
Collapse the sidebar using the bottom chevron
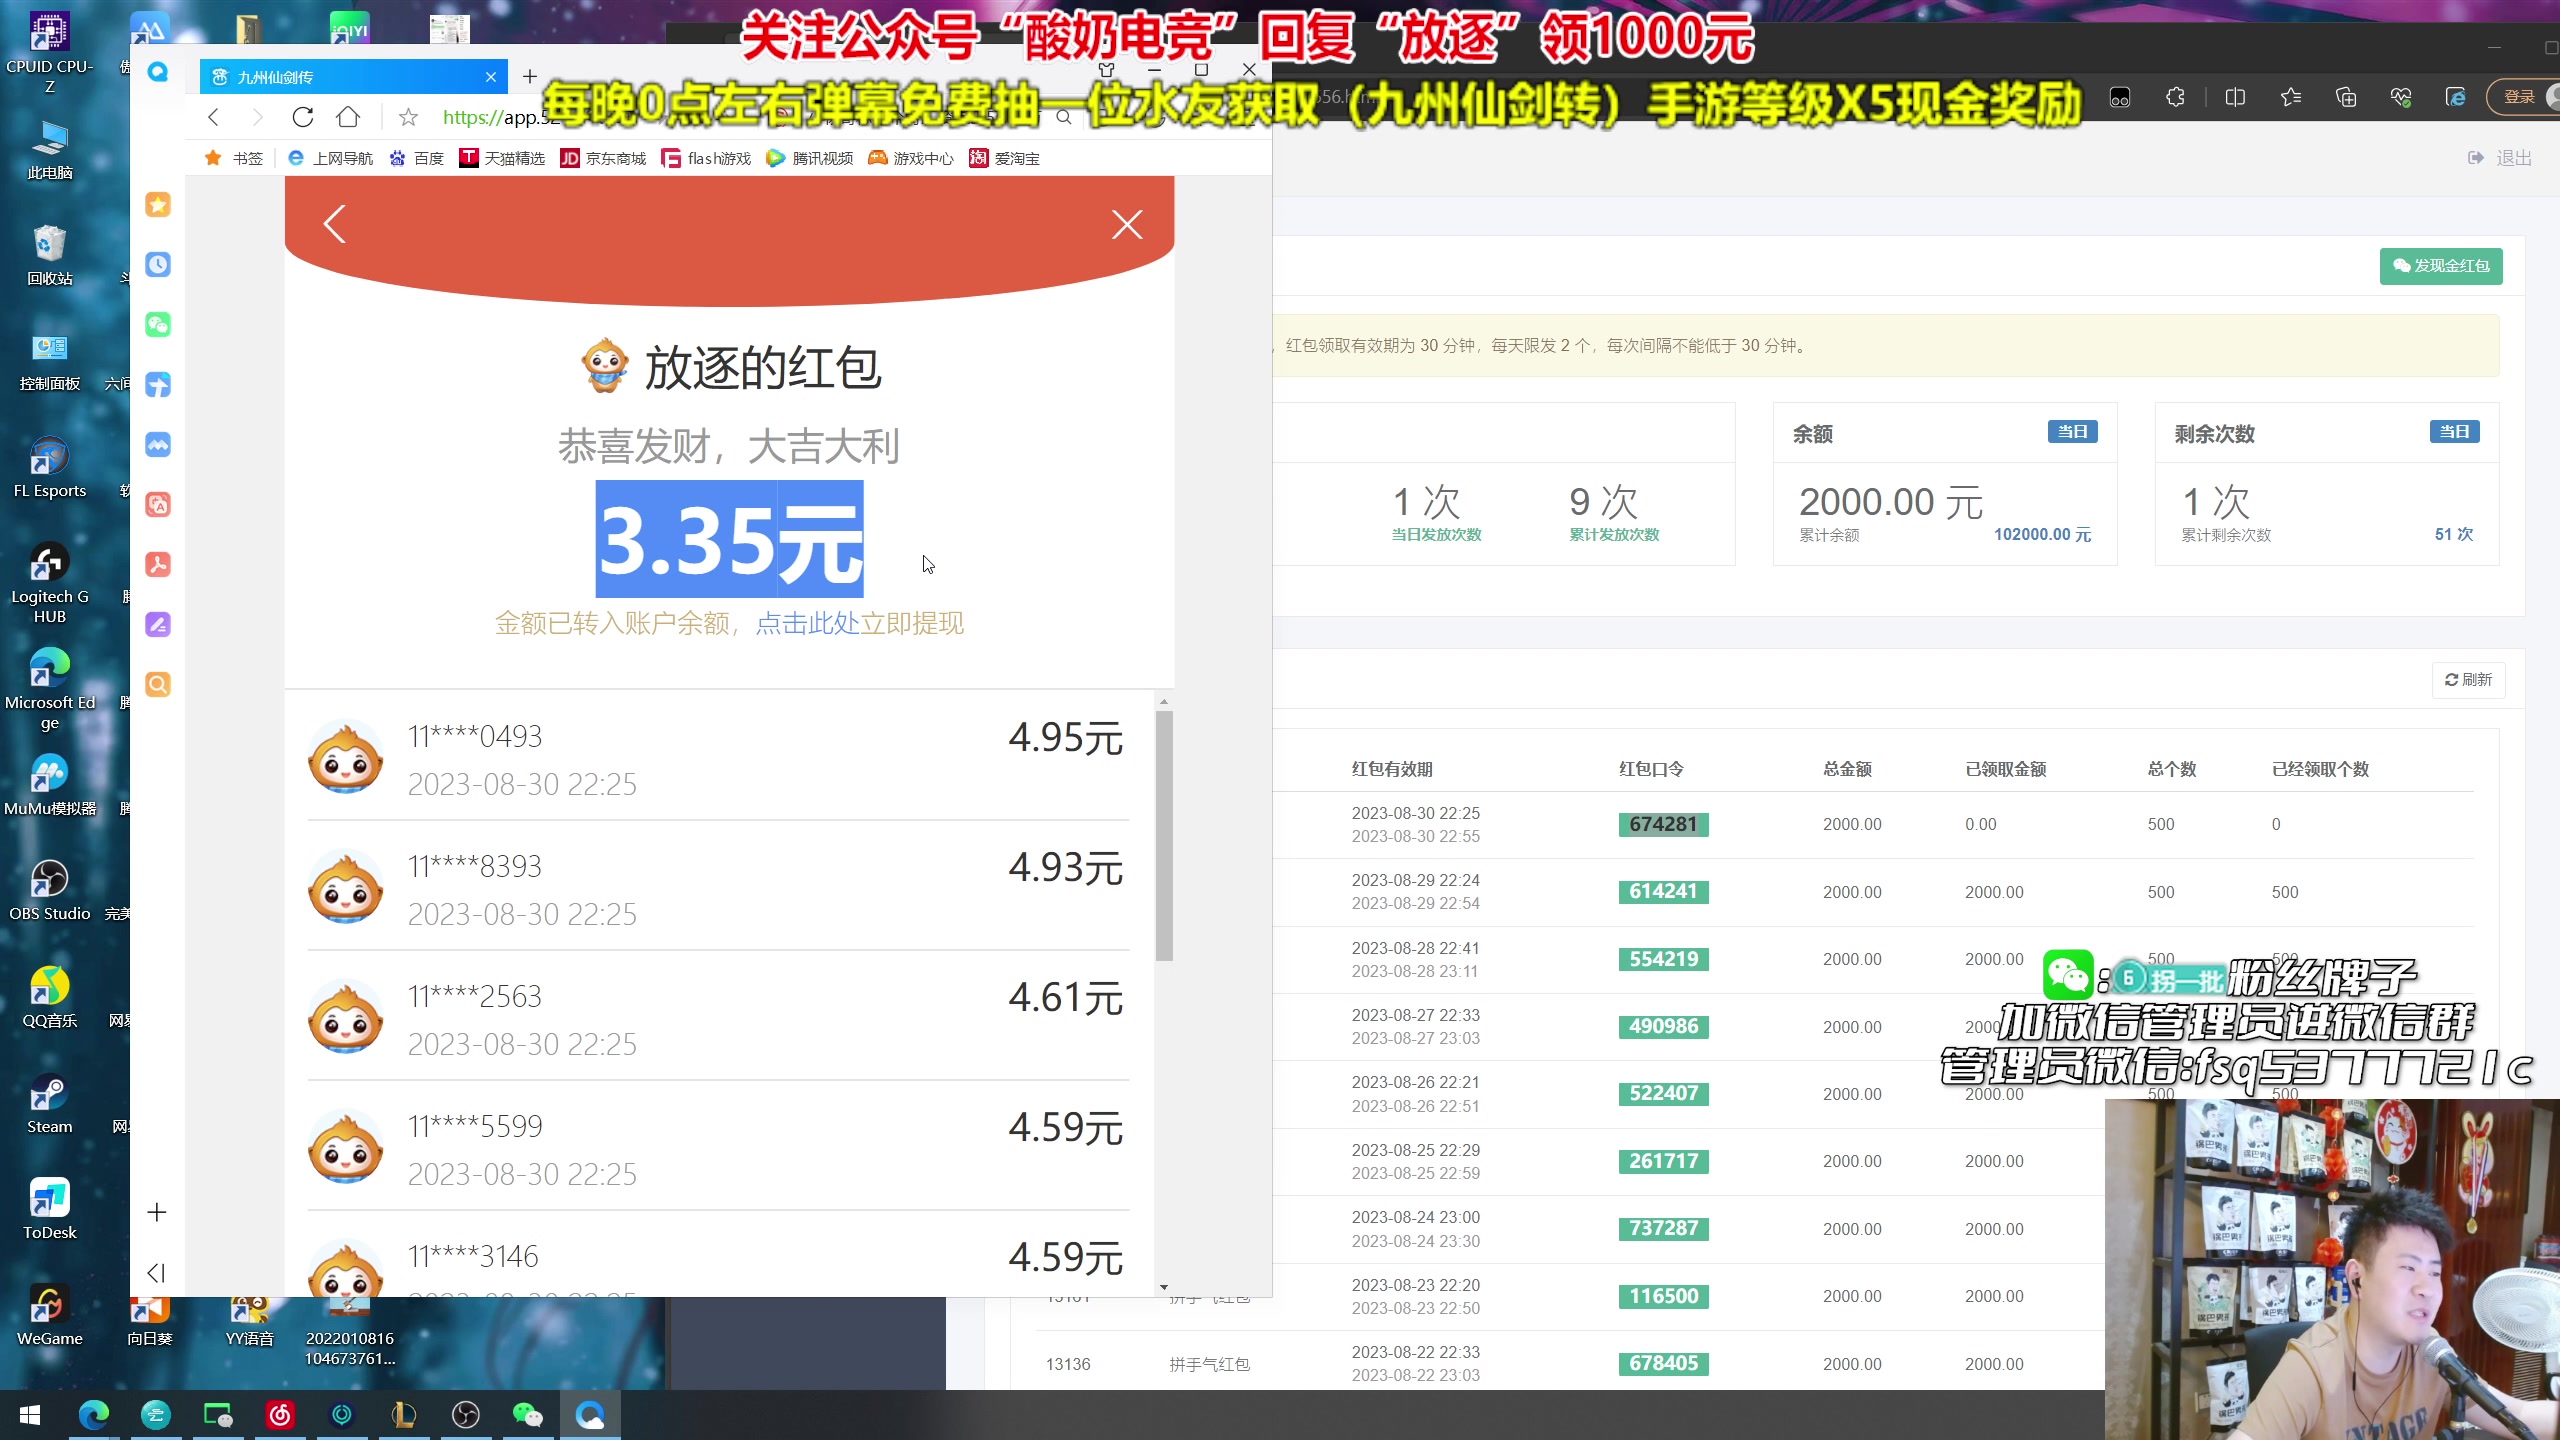pyautogui.click(x=156, y=1272)
